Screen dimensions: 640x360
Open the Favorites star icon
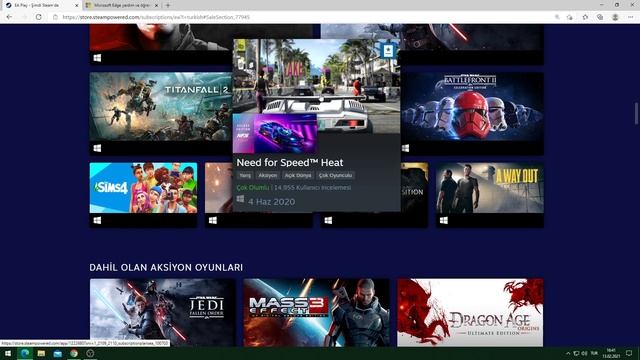click(x=585, y=17)
